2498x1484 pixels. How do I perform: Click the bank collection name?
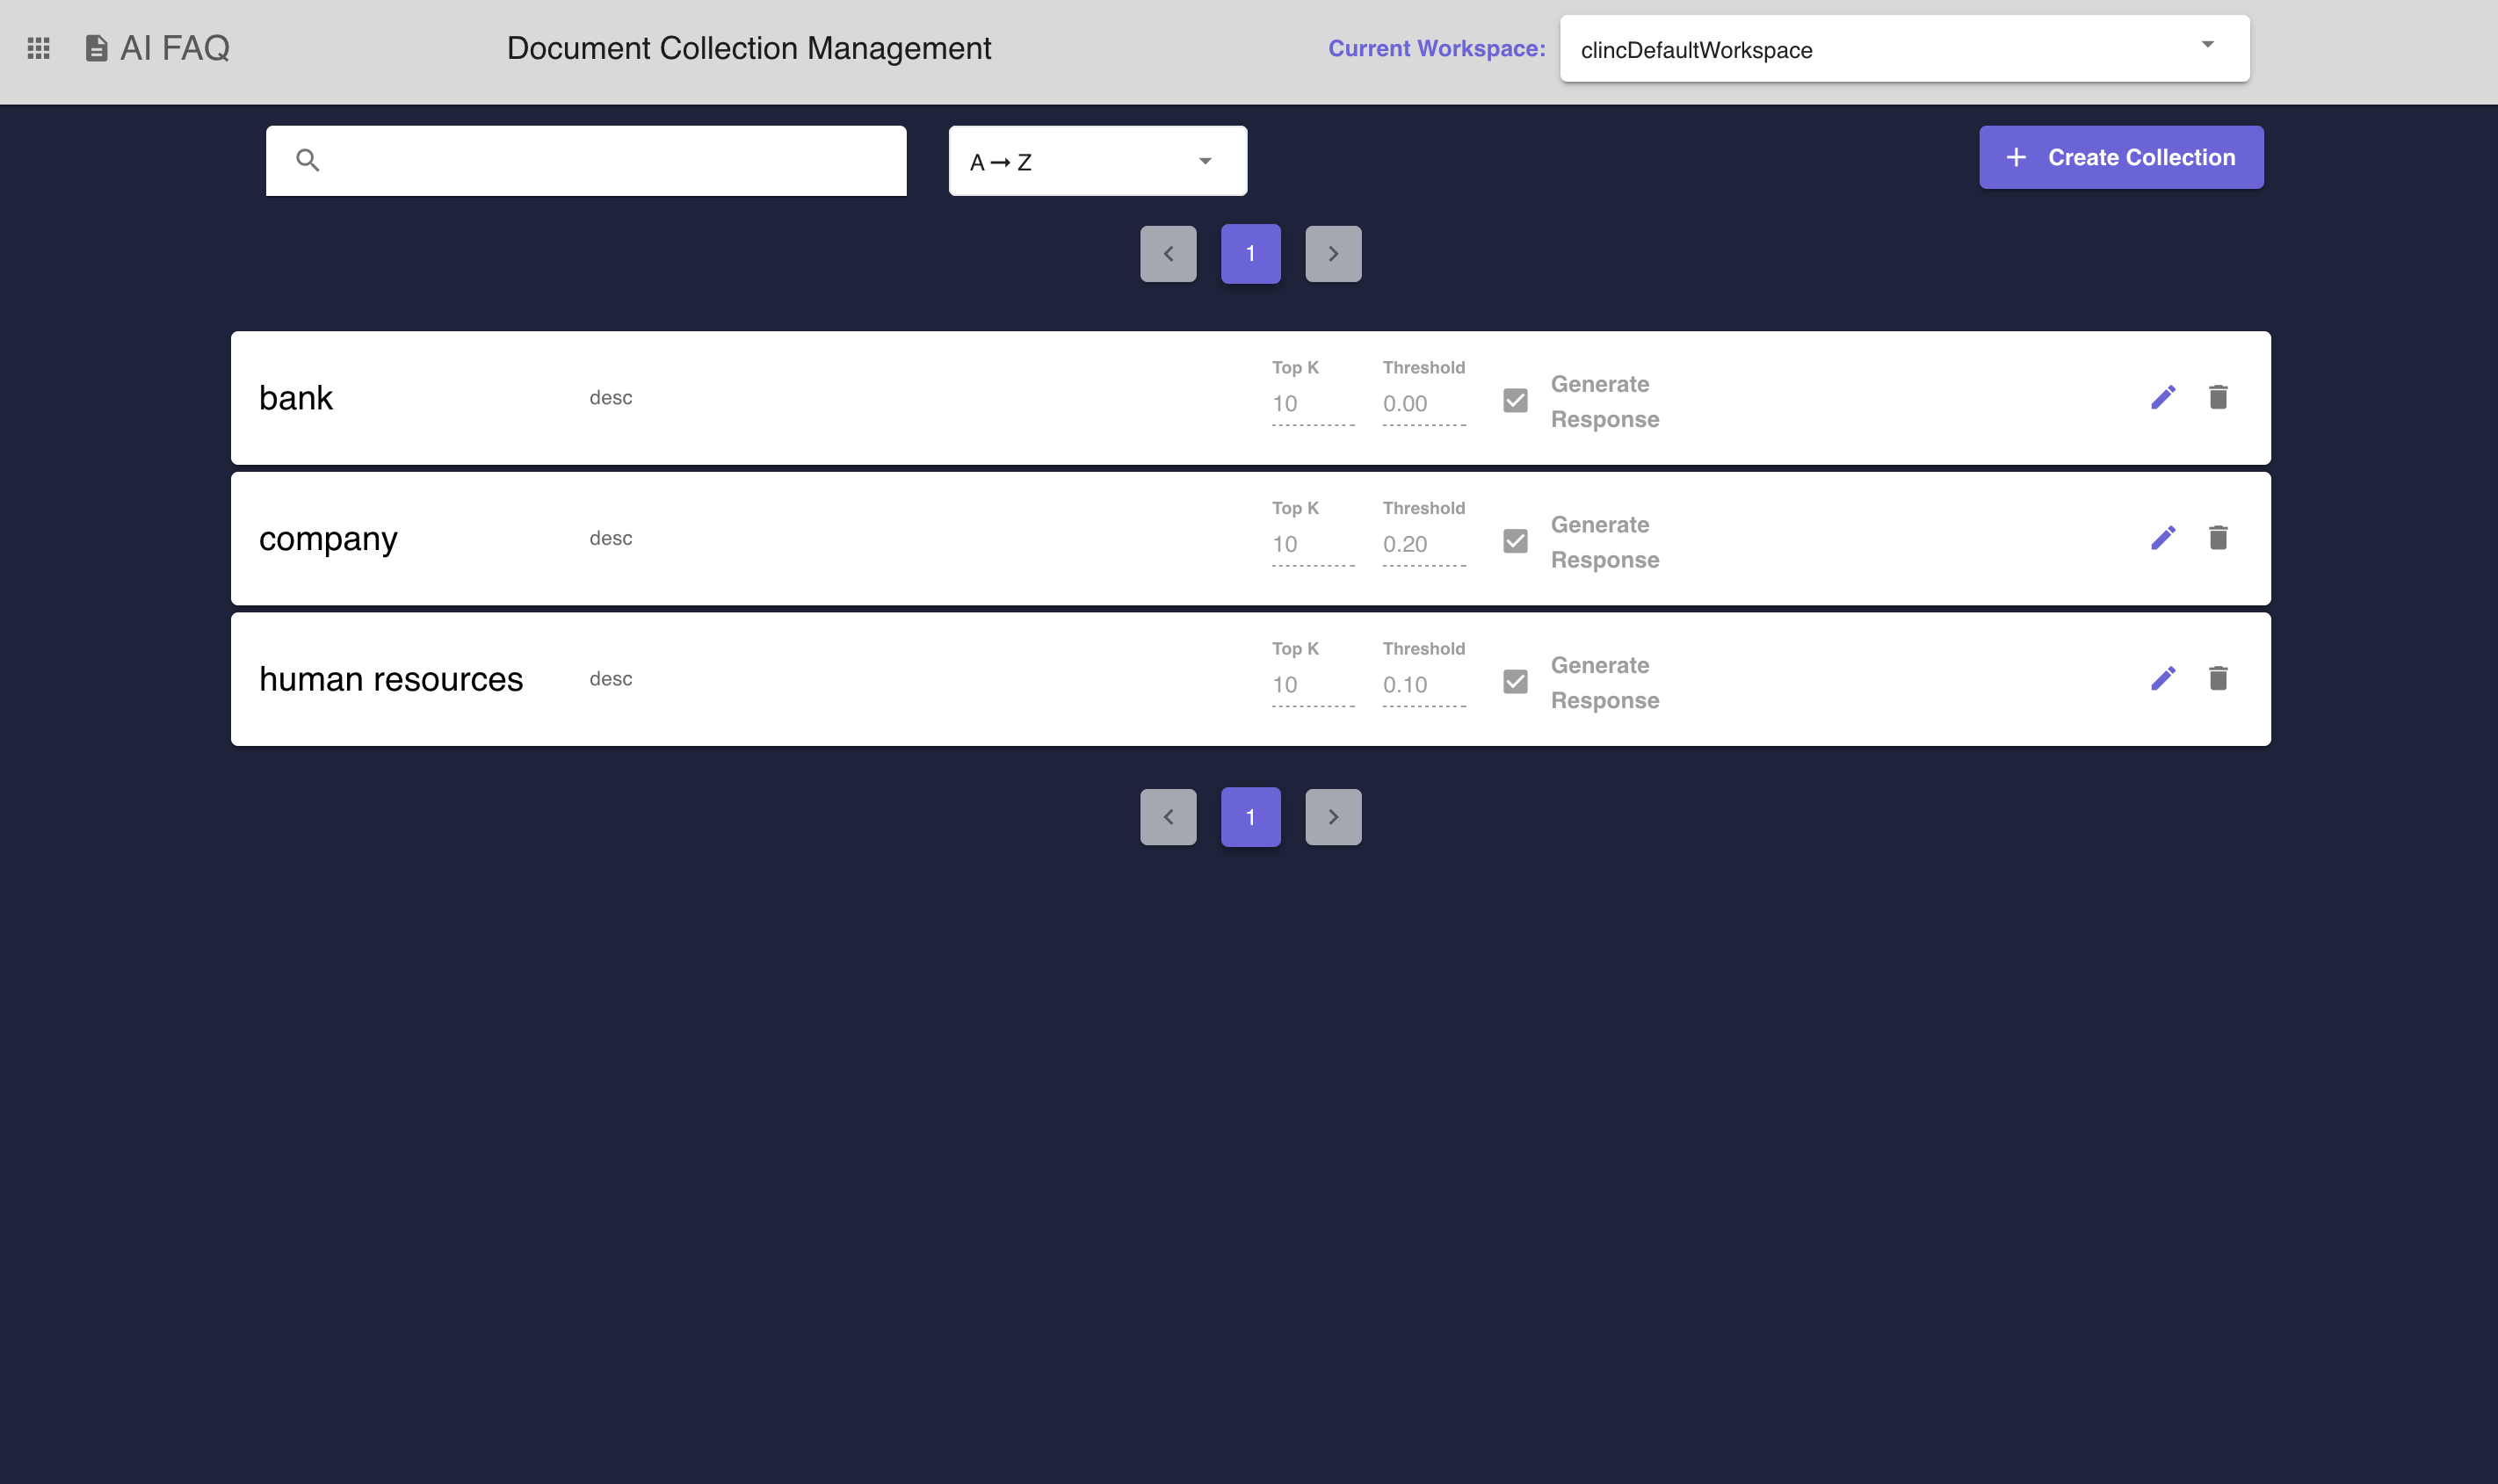tap(295, 398)
